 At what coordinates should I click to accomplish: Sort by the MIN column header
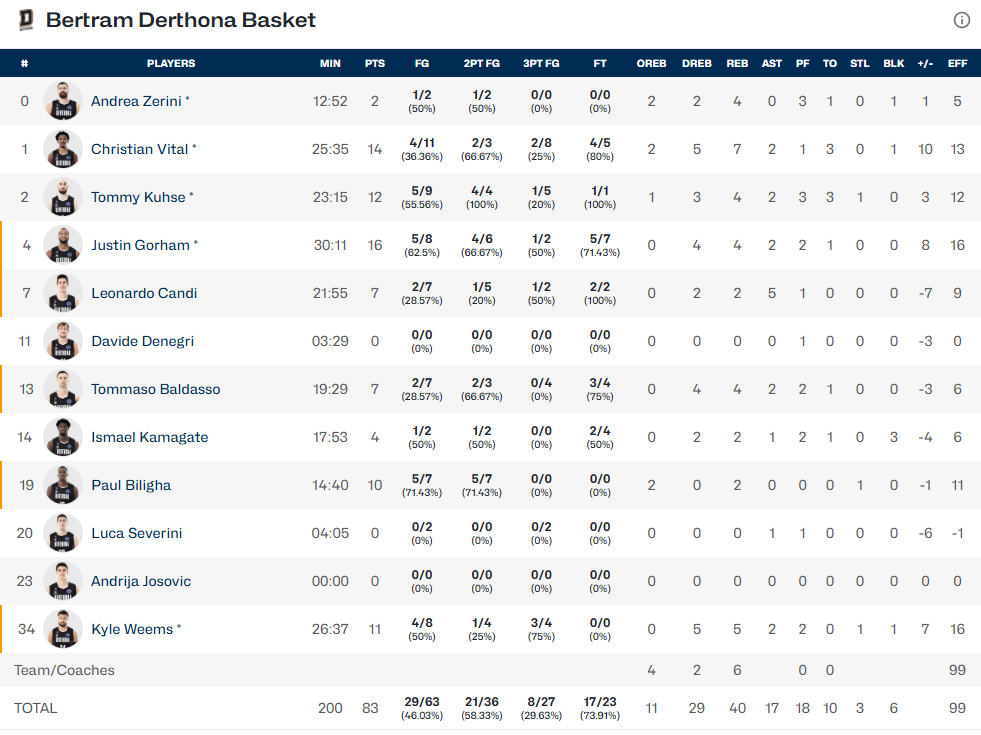pyautogui.click(x=330, y=63)
